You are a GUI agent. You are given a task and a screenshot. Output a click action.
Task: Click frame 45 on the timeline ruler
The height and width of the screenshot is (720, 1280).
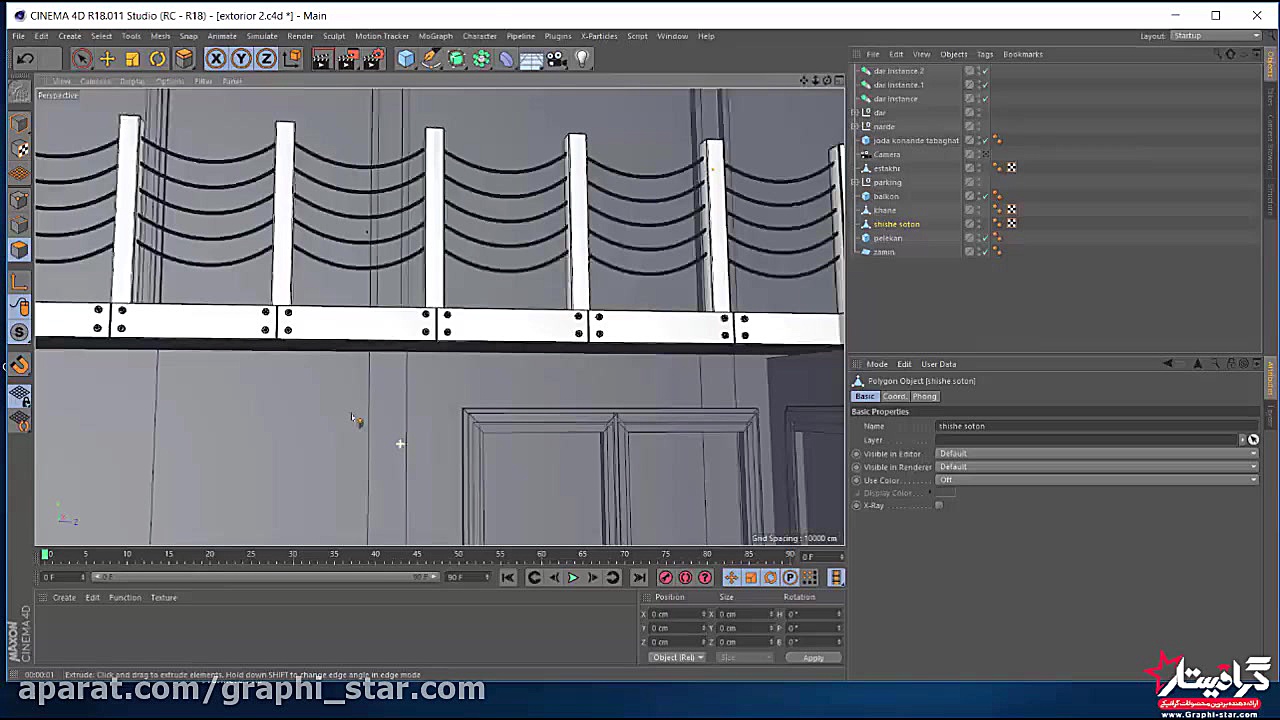[417, 554]
